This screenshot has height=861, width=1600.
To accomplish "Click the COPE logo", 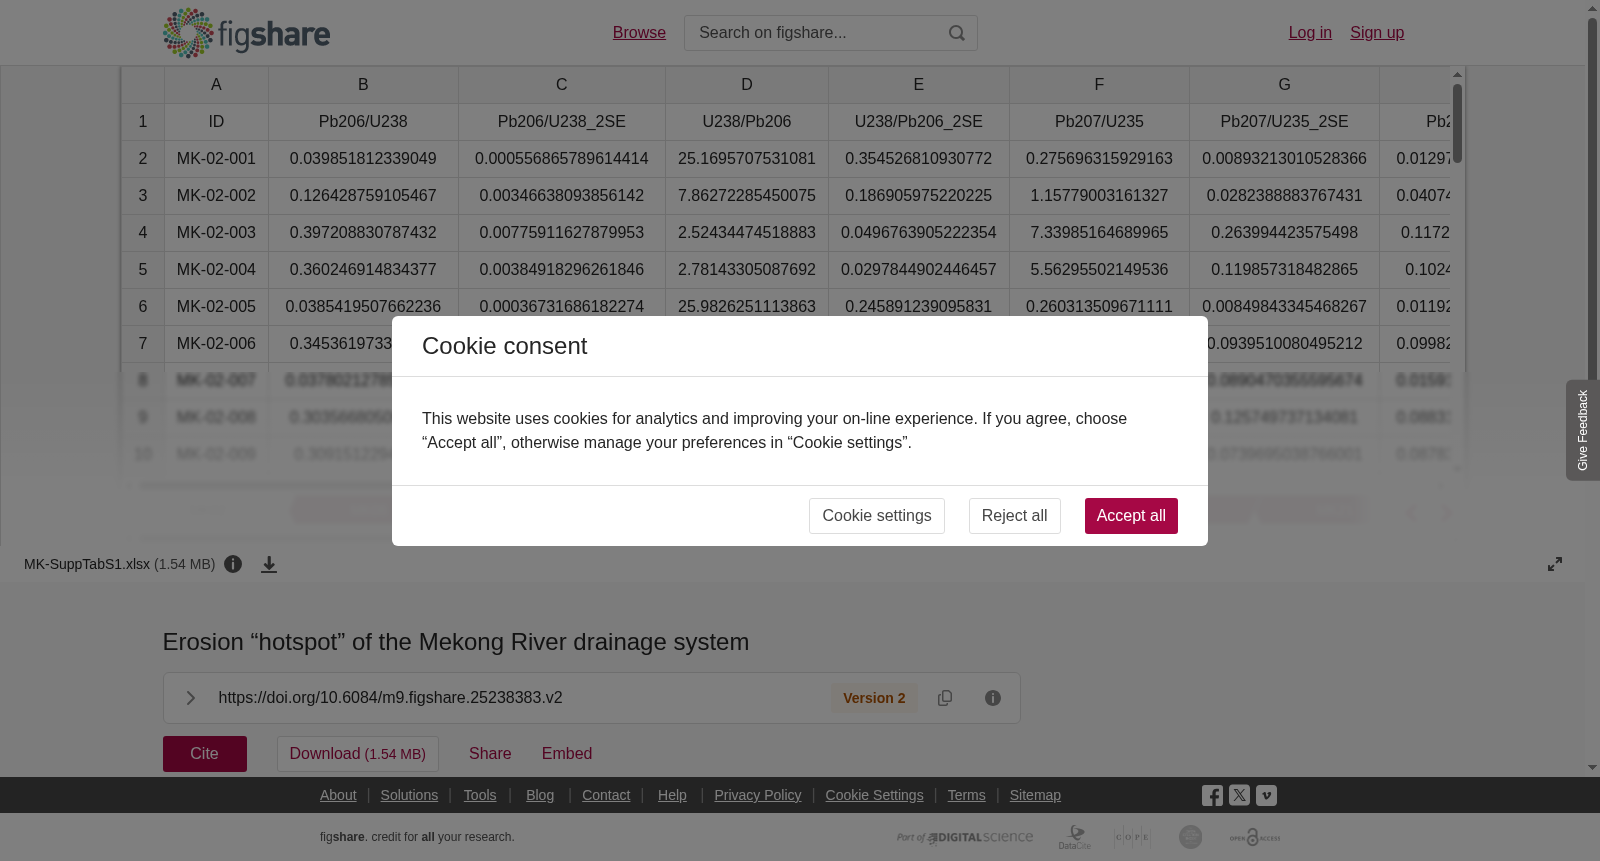I will point(1132,837).
